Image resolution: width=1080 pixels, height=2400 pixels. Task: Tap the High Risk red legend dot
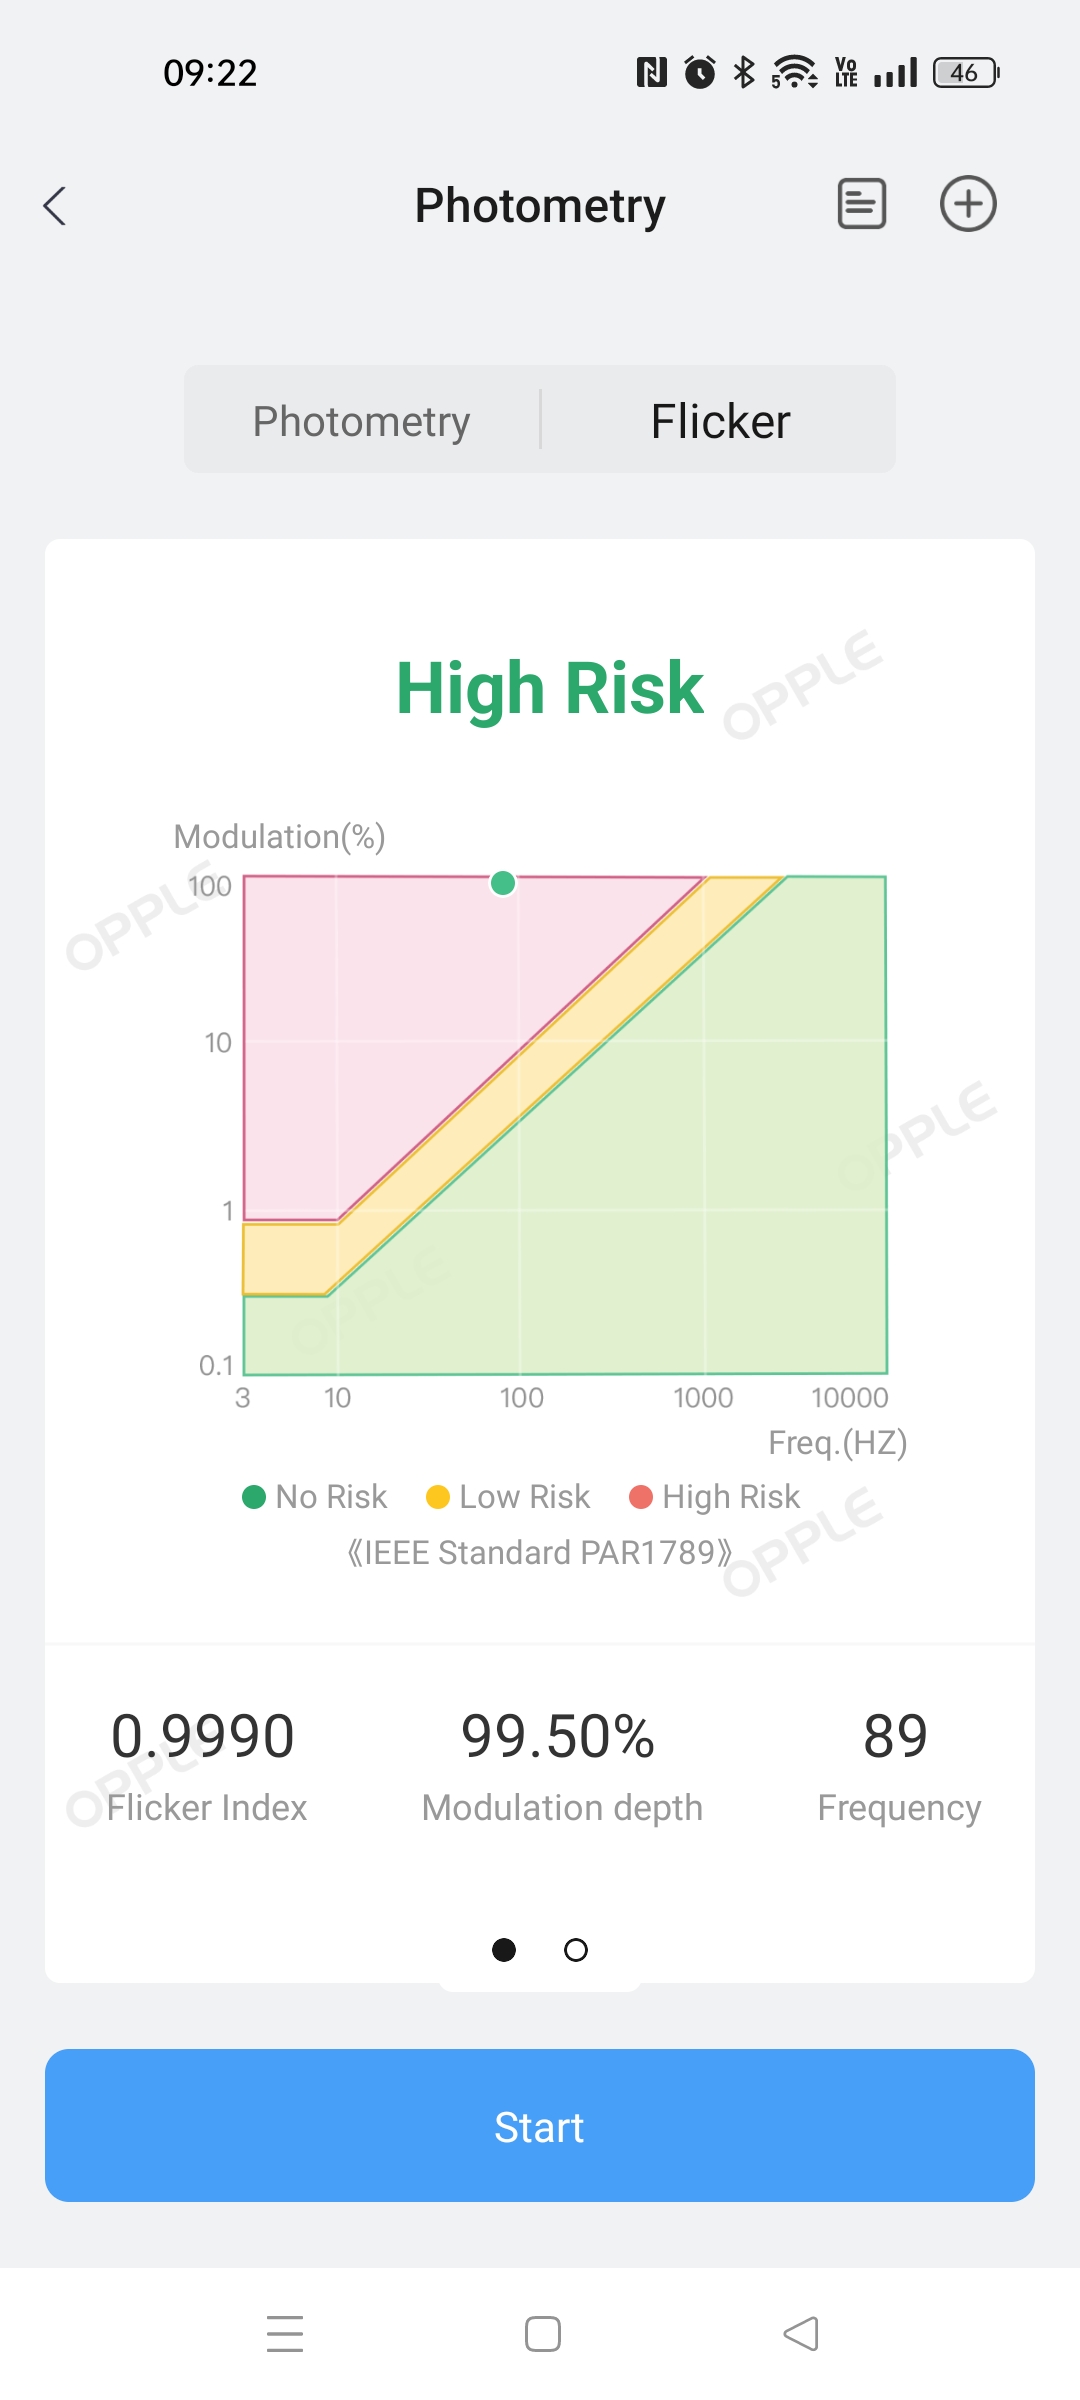[641, 1496]
